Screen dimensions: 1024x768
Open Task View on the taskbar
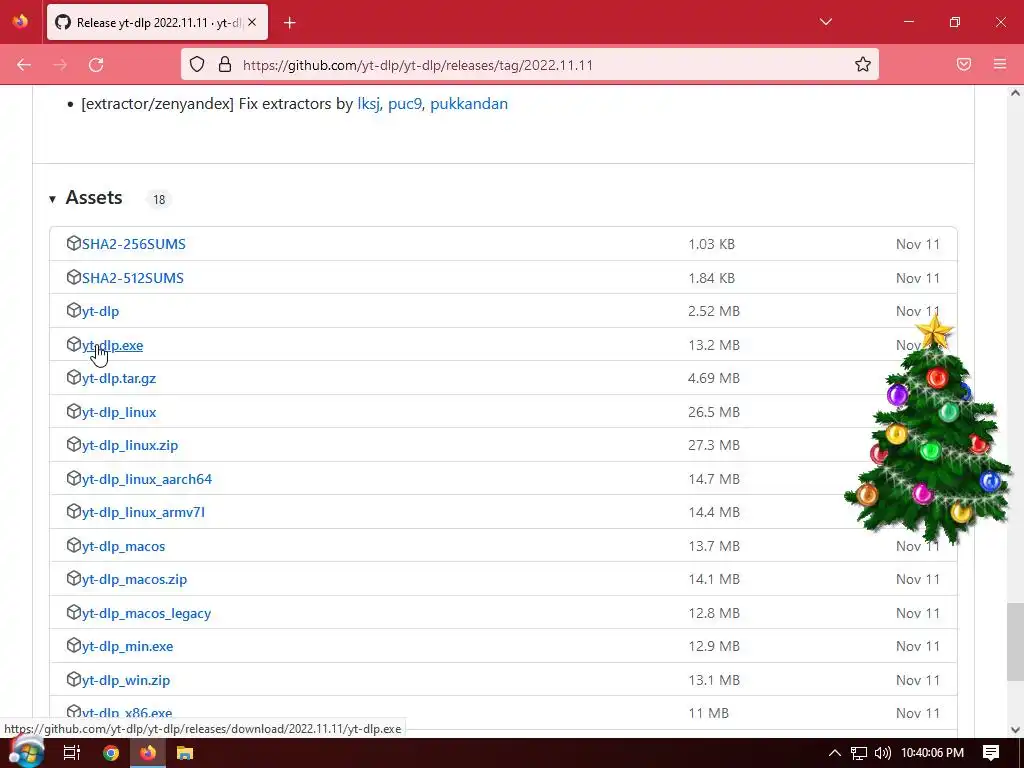(x=72, y=753)
